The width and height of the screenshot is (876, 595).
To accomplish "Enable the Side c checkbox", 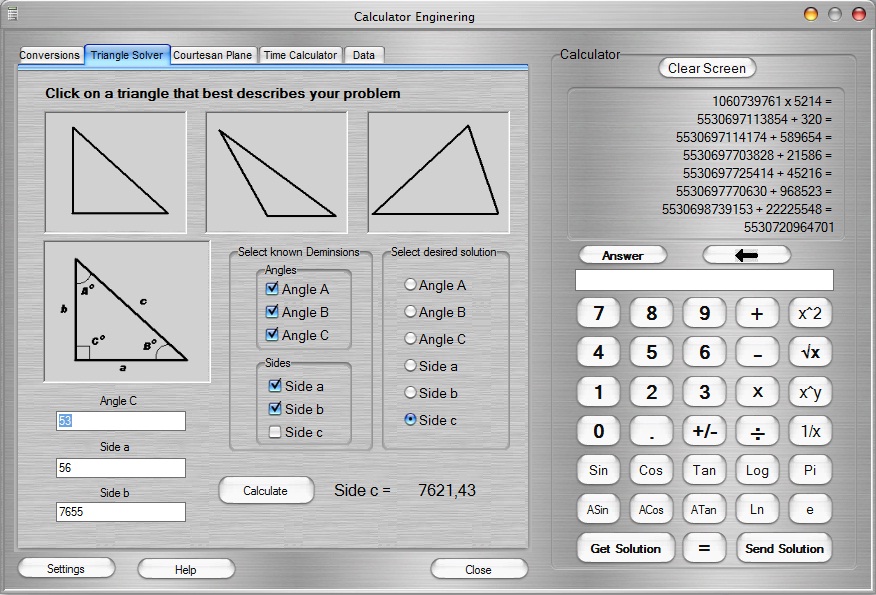I will click(x=275, y=432).
